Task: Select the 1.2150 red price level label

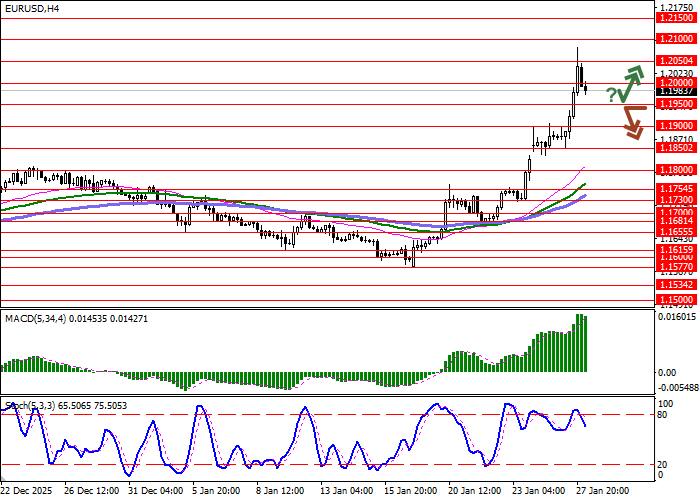Action: 677,18
